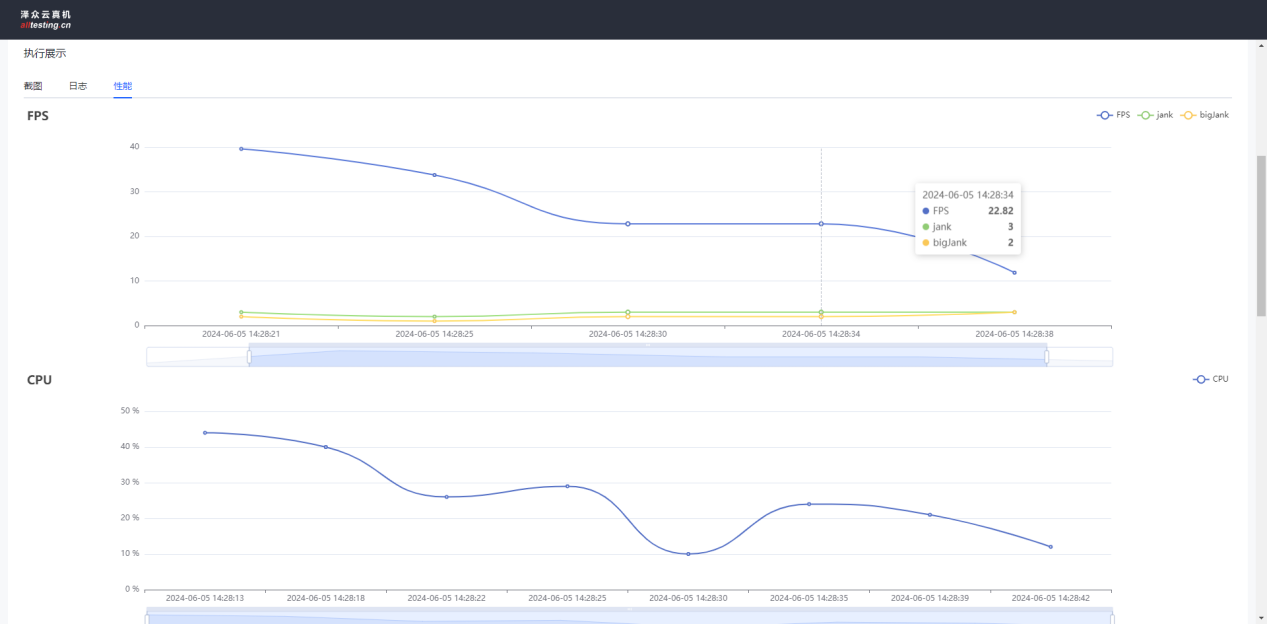Toggle bigJank series in legend
This screenshot has width=1267, height=624.
1204,115
